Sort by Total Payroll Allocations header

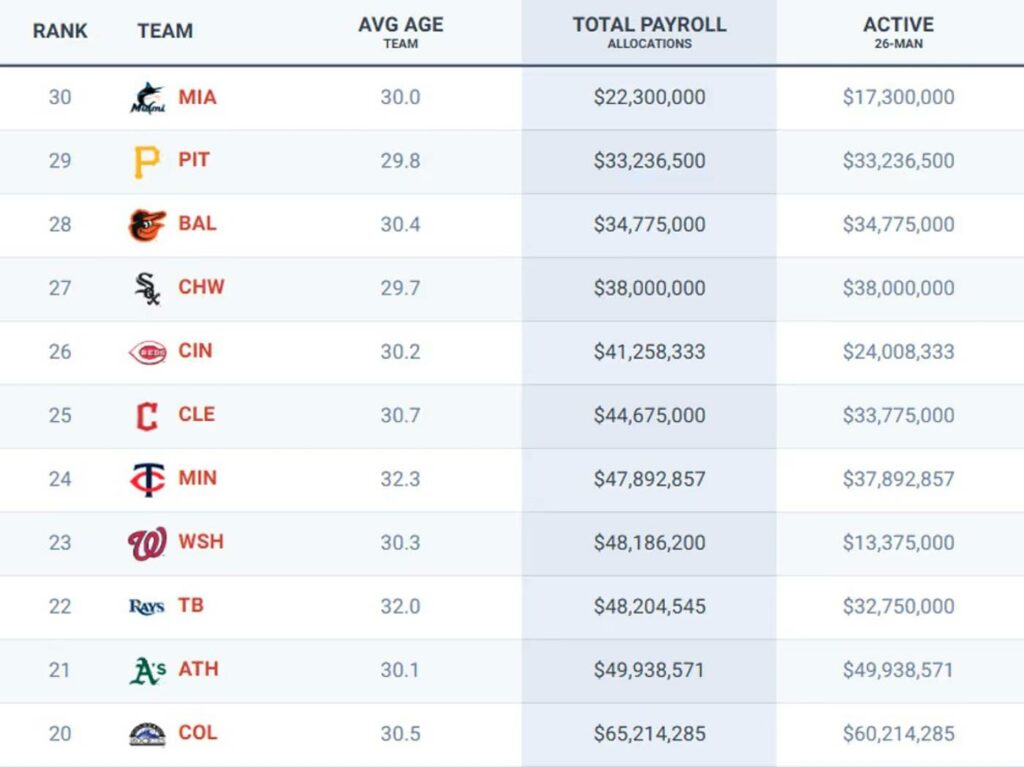tap(649, 32)
